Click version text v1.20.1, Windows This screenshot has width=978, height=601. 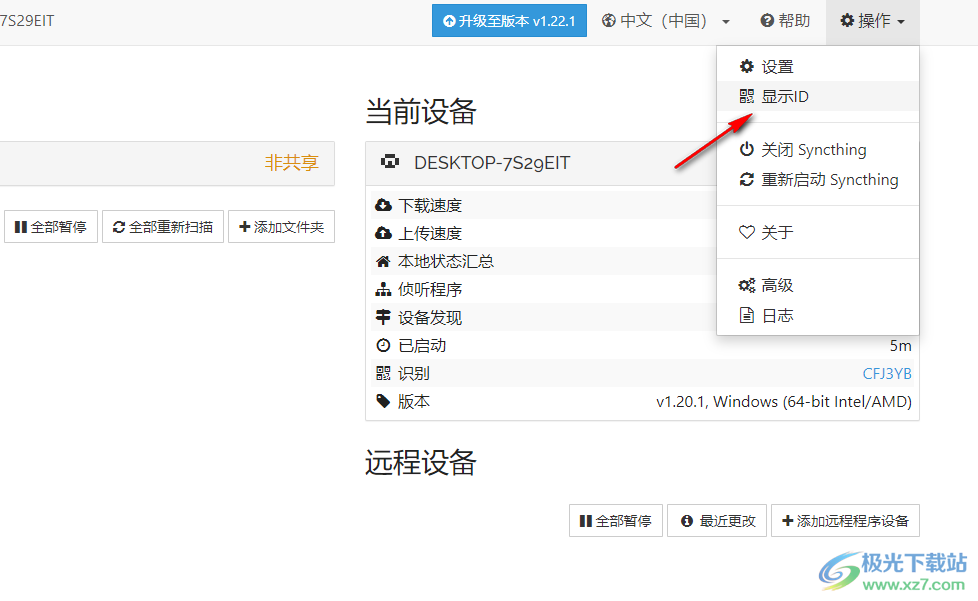click(x=784, y=401)
